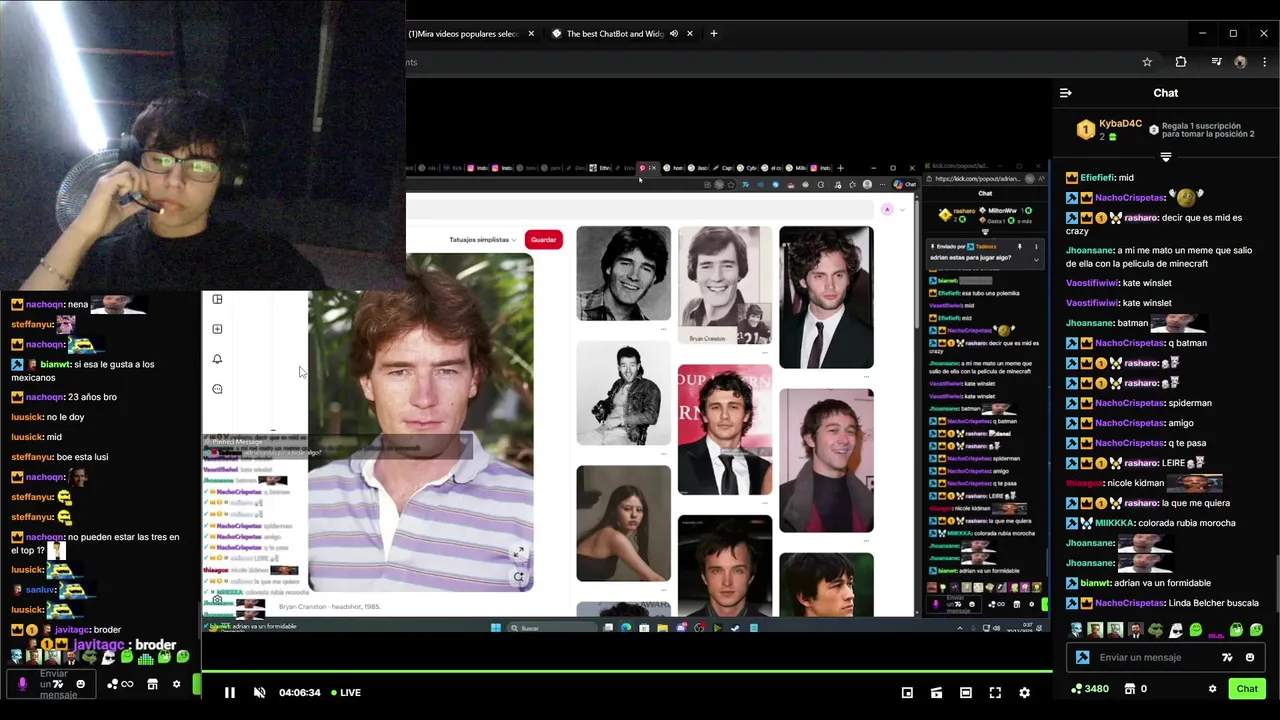Open the red carpet man pin
1280x720 pixels.
coord(725,429)
